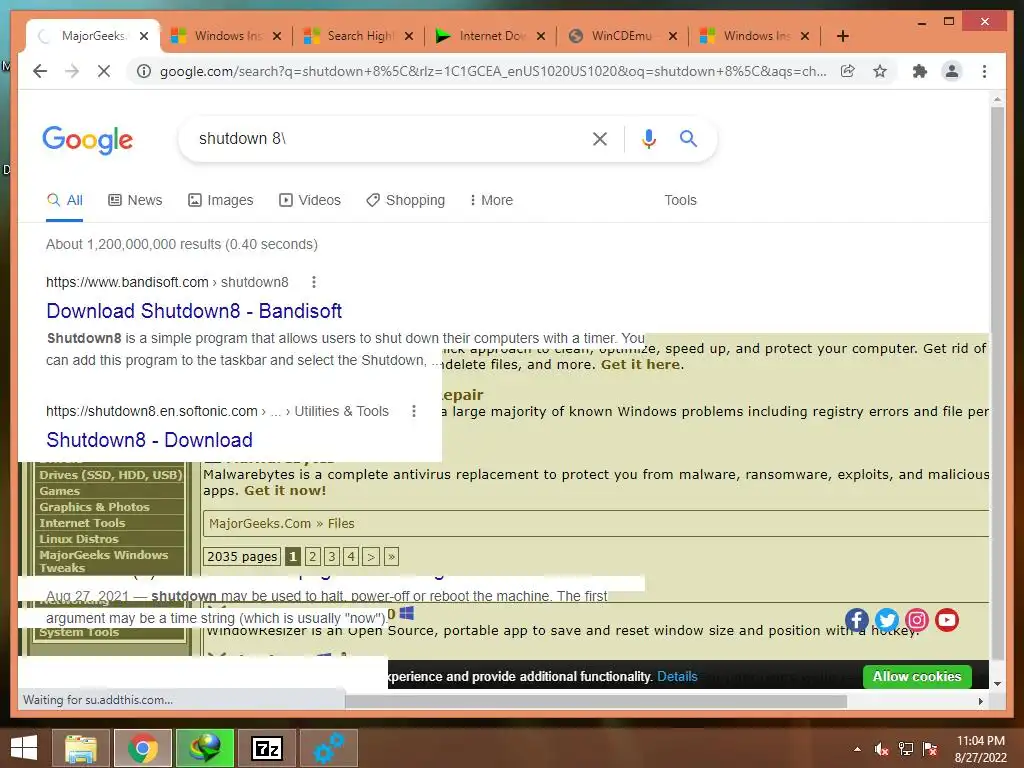Click the forward navigation arrow

(72, 71)
